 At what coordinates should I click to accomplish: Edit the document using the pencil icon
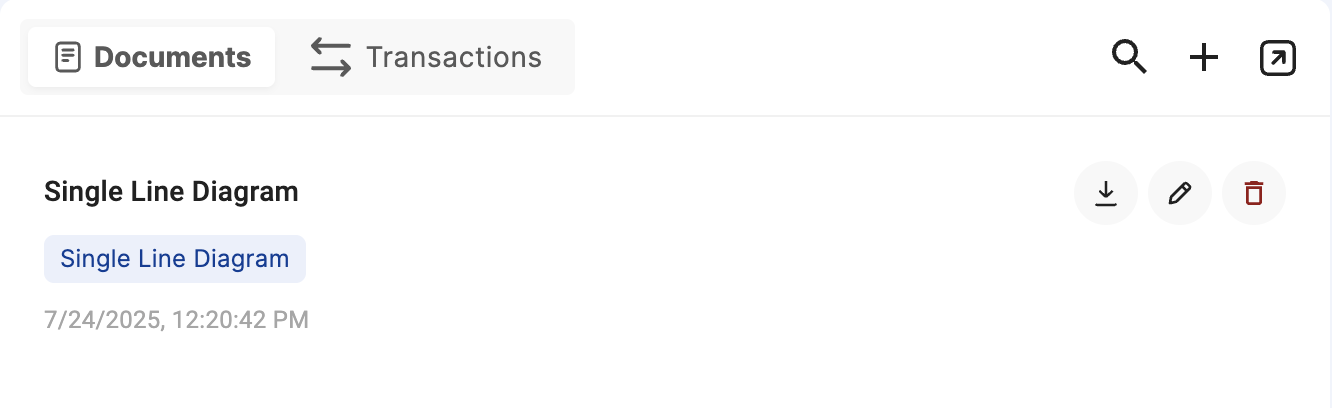click(1180, 193)
